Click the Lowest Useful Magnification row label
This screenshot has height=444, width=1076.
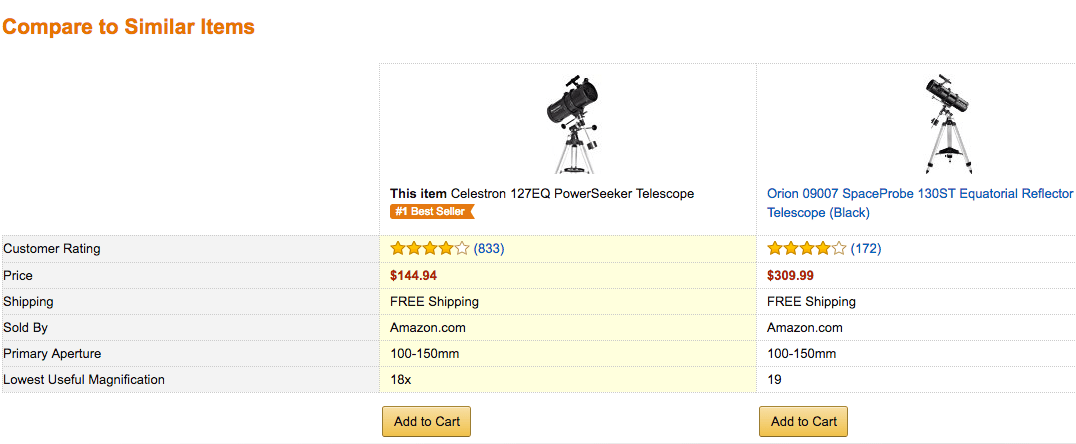tap(84, 379)
